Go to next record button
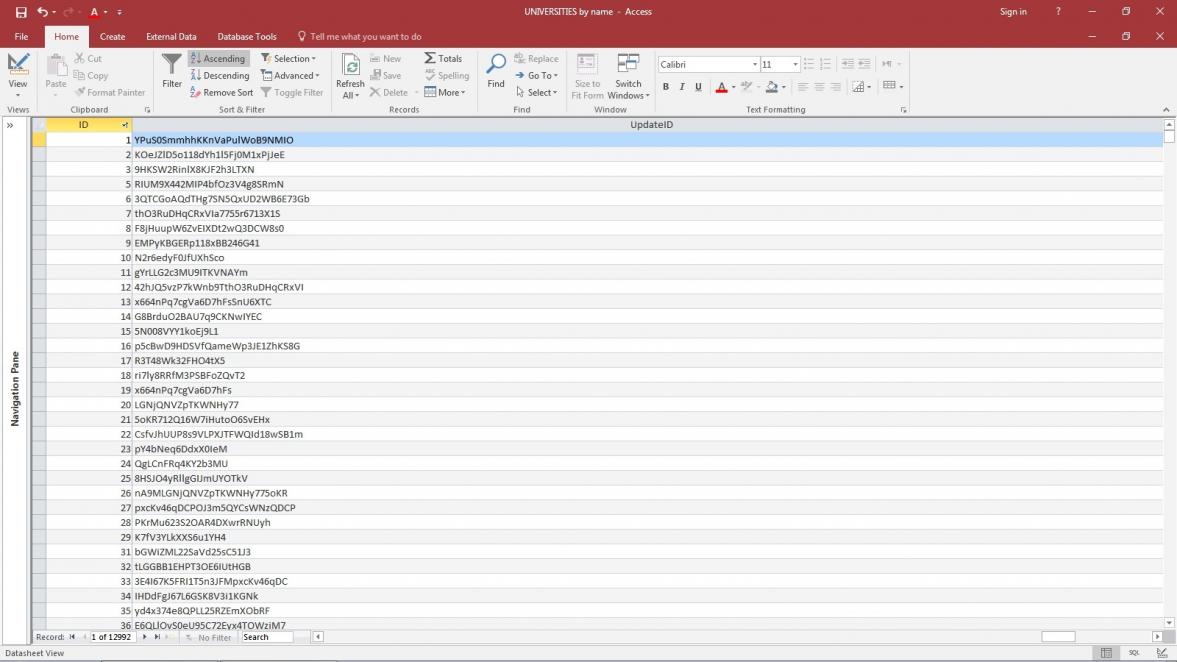The width and height of the screenshot is (1177, 662). tap(144, 636)
